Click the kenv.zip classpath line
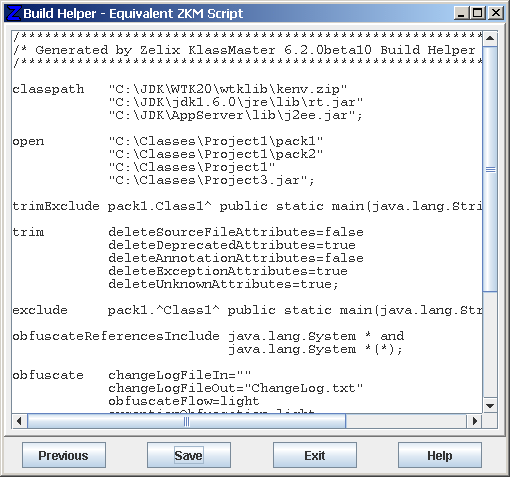This screenshot has width=510, height=477. (228, 89)
